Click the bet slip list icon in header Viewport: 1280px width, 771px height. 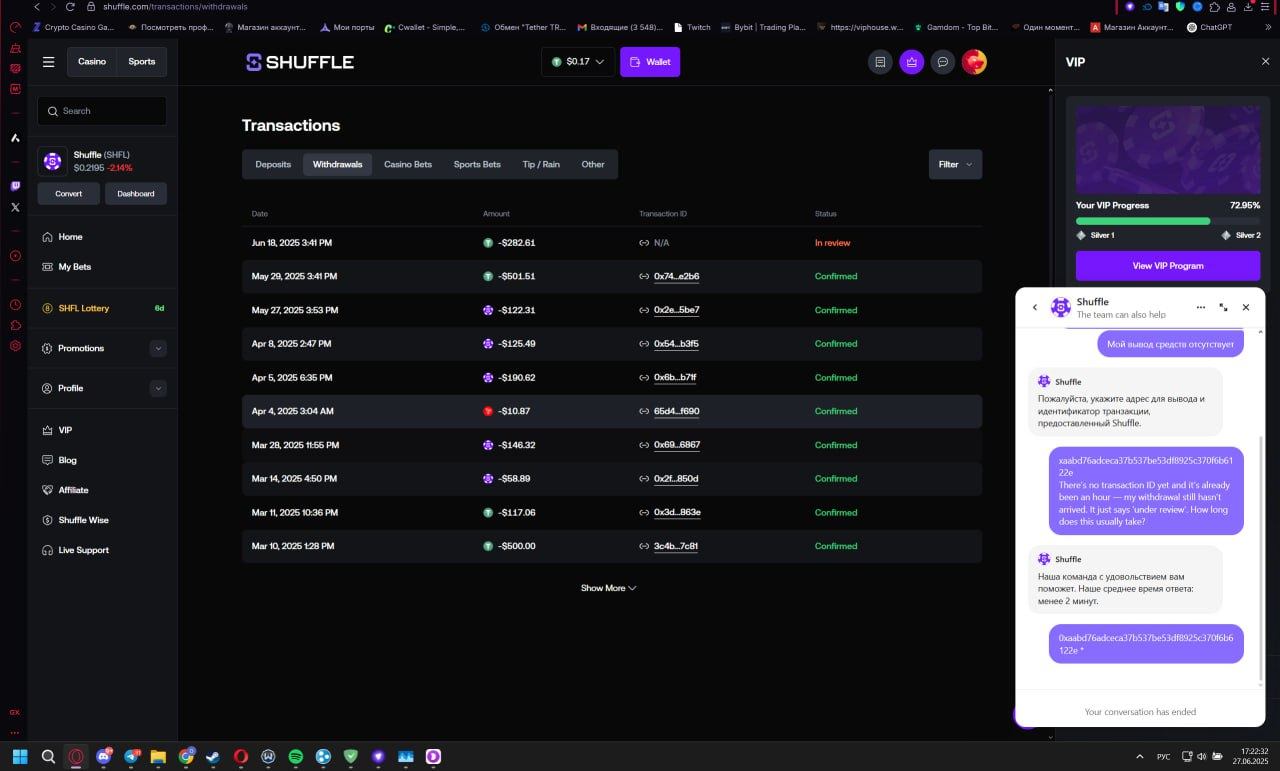pos(880,62)
